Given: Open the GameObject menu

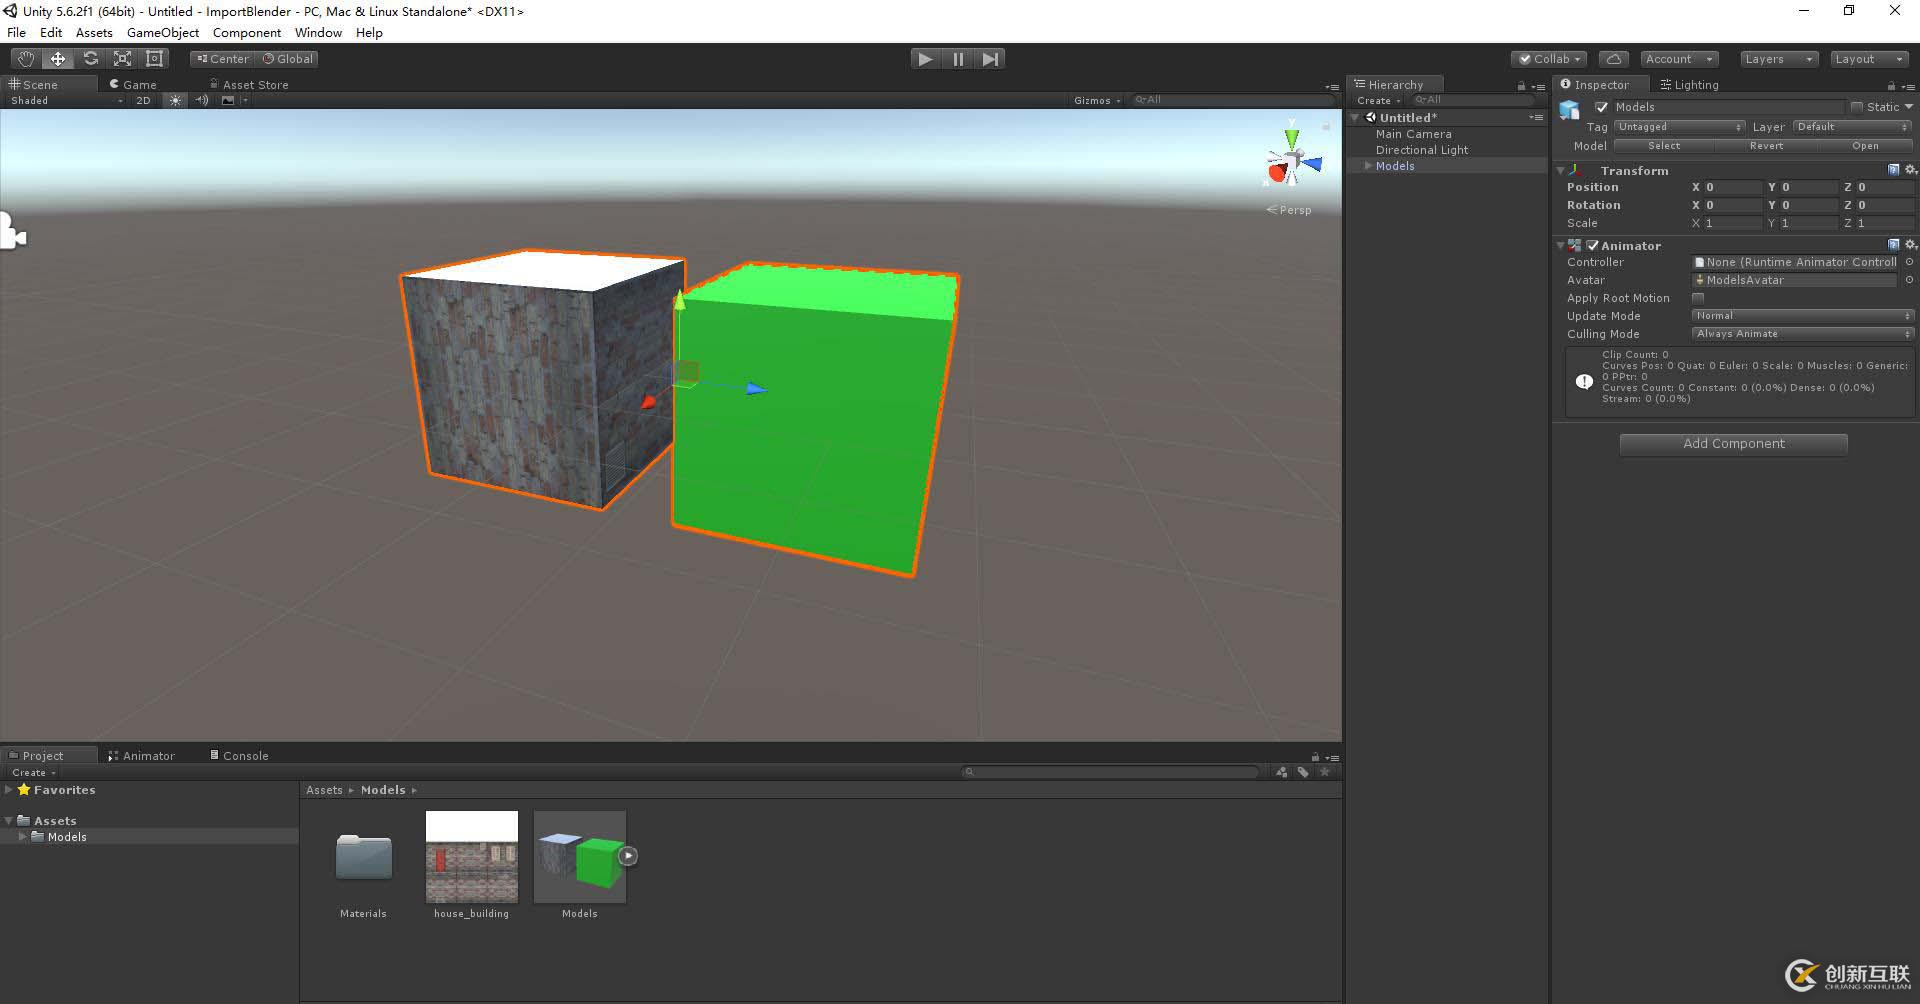Looking at the screenshot, I should (163, 32).
